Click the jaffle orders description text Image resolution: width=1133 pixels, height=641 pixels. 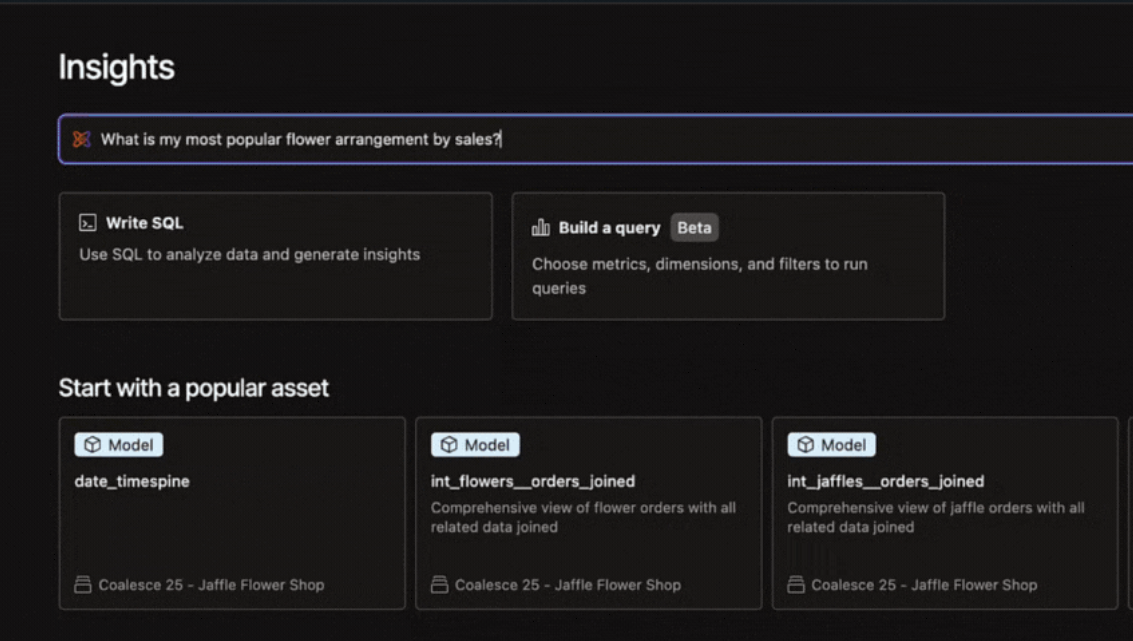(x=935, y=517)
